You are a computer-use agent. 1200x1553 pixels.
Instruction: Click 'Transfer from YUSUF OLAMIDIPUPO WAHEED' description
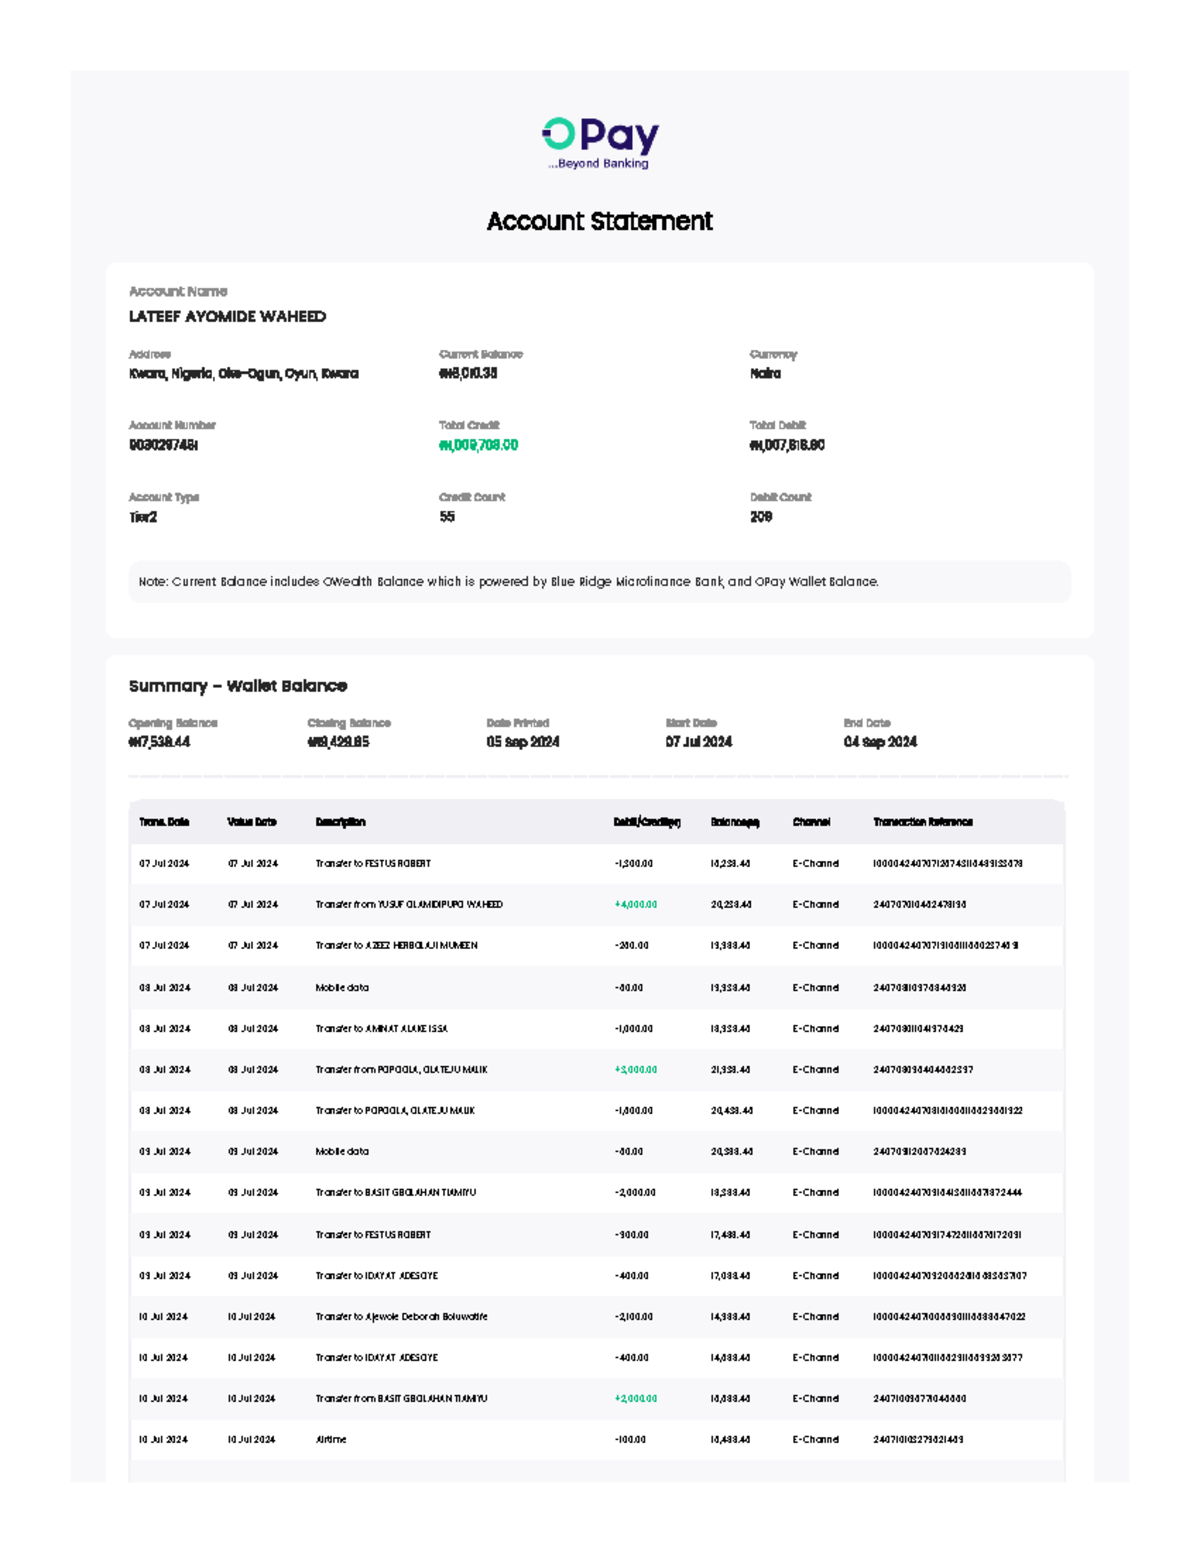click(409, 904)
